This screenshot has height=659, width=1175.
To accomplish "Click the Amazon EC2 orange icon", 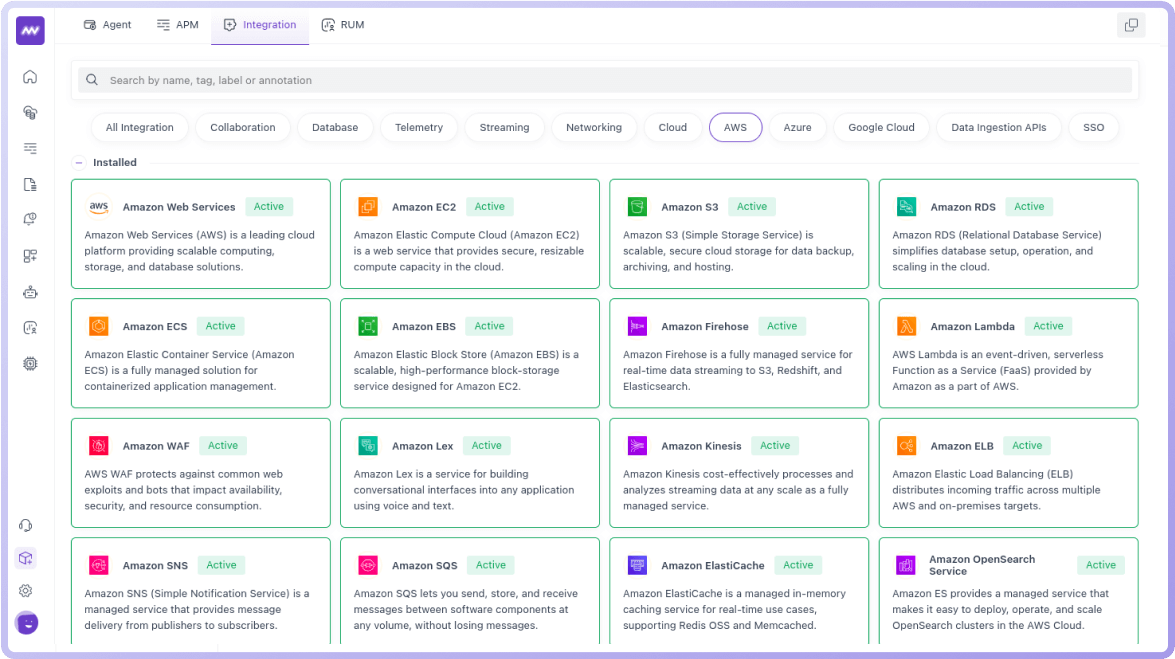I will [368, 206].
